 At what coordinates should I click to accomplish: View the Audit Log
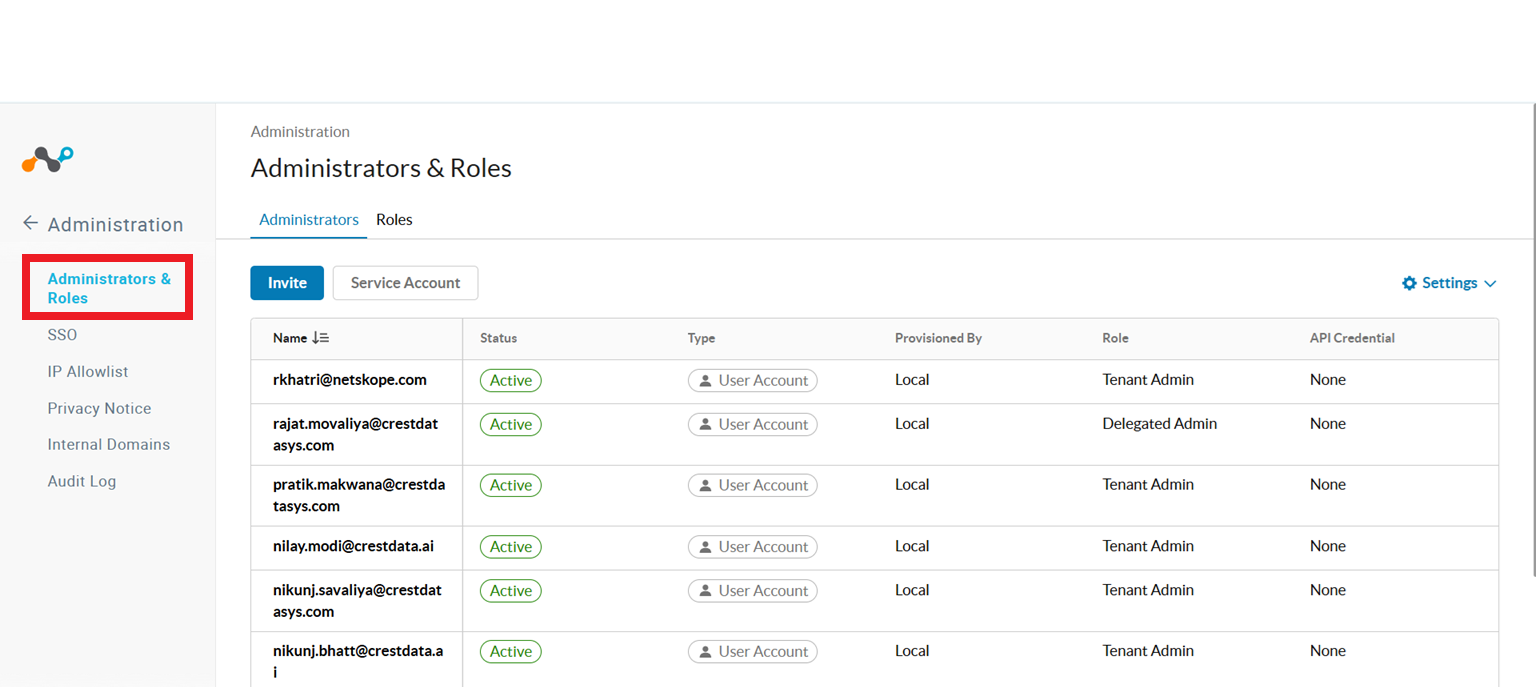(82, 481)
